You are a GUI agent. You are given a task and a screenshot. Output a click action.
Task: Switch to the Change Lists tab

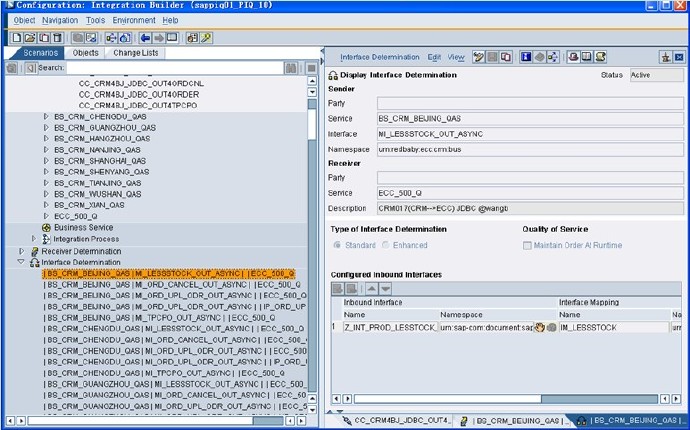(136, 53)
